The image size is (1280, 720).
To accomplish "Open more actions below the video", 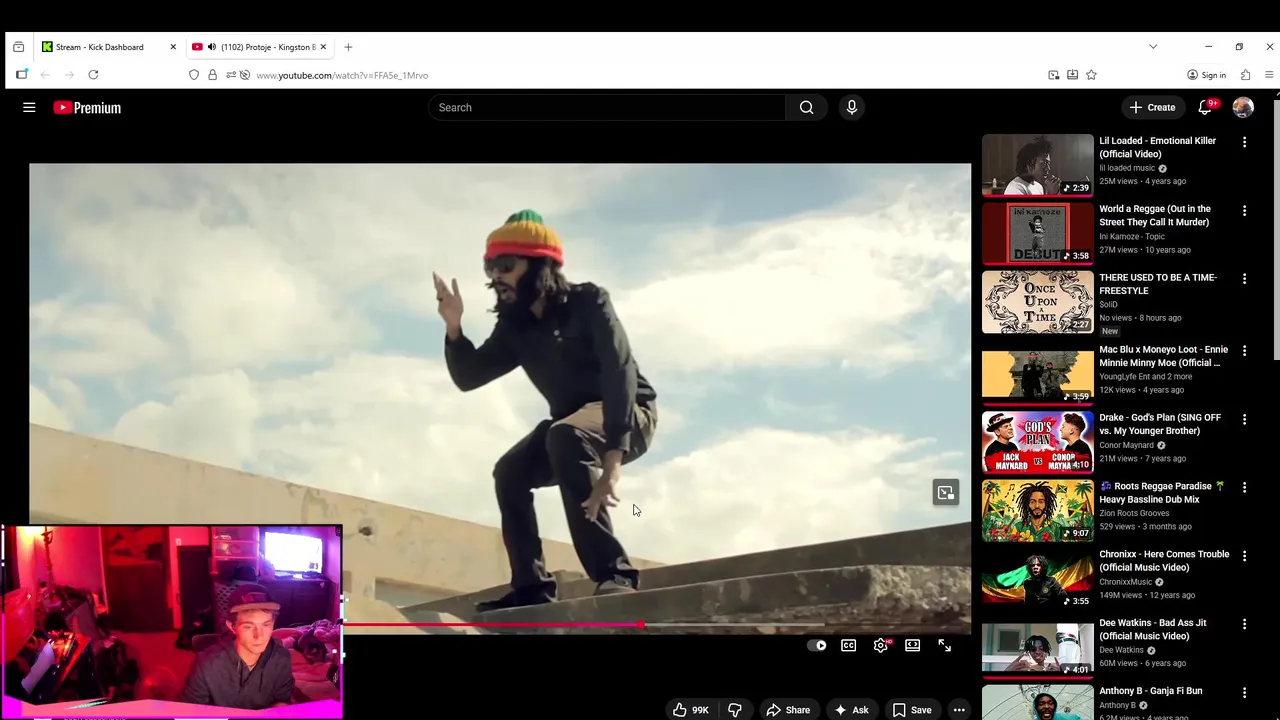I will pos(959,710).
